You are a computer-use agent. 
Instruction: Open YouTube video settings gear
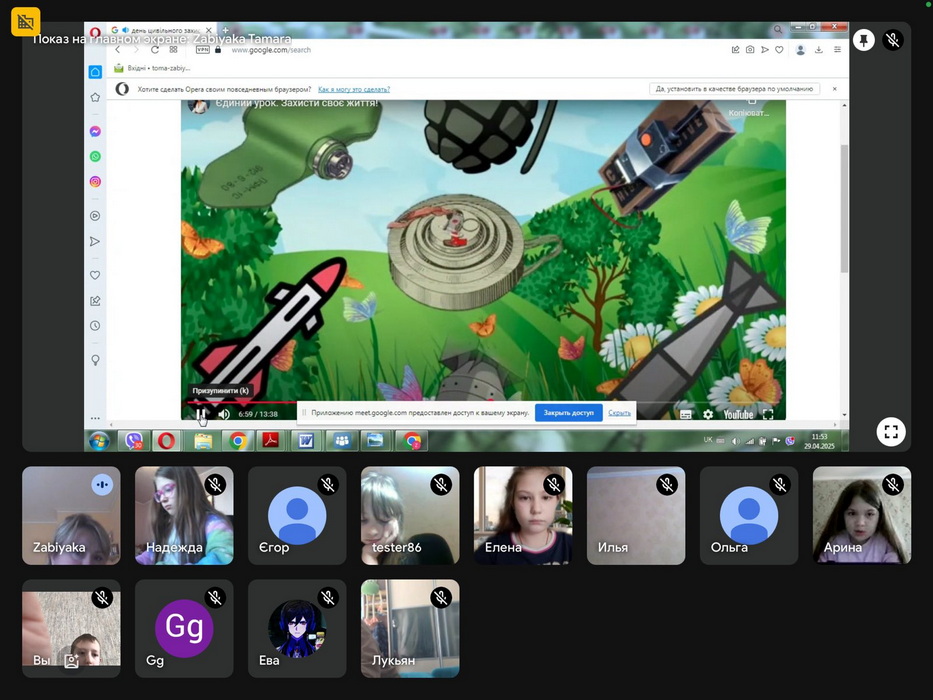pyautogui.click(x=708, y=414)
